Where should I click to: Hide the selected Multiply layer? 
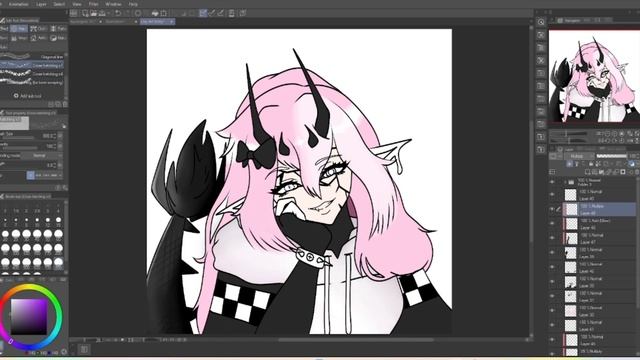point(552,209)
